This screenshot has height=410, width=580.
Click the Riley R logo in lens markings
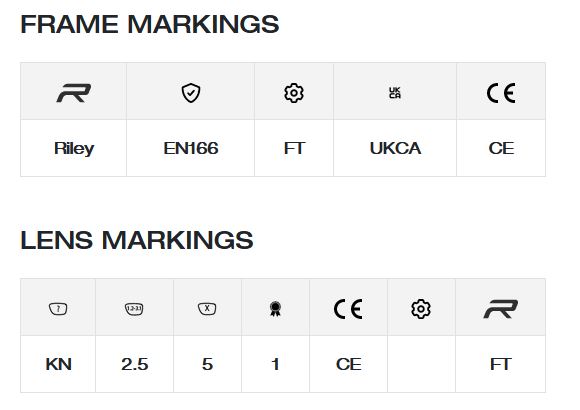[501, 309]
